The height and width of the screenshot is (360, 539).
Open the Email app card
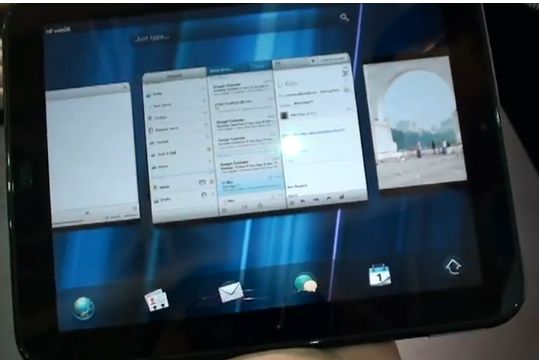point(254,138)
